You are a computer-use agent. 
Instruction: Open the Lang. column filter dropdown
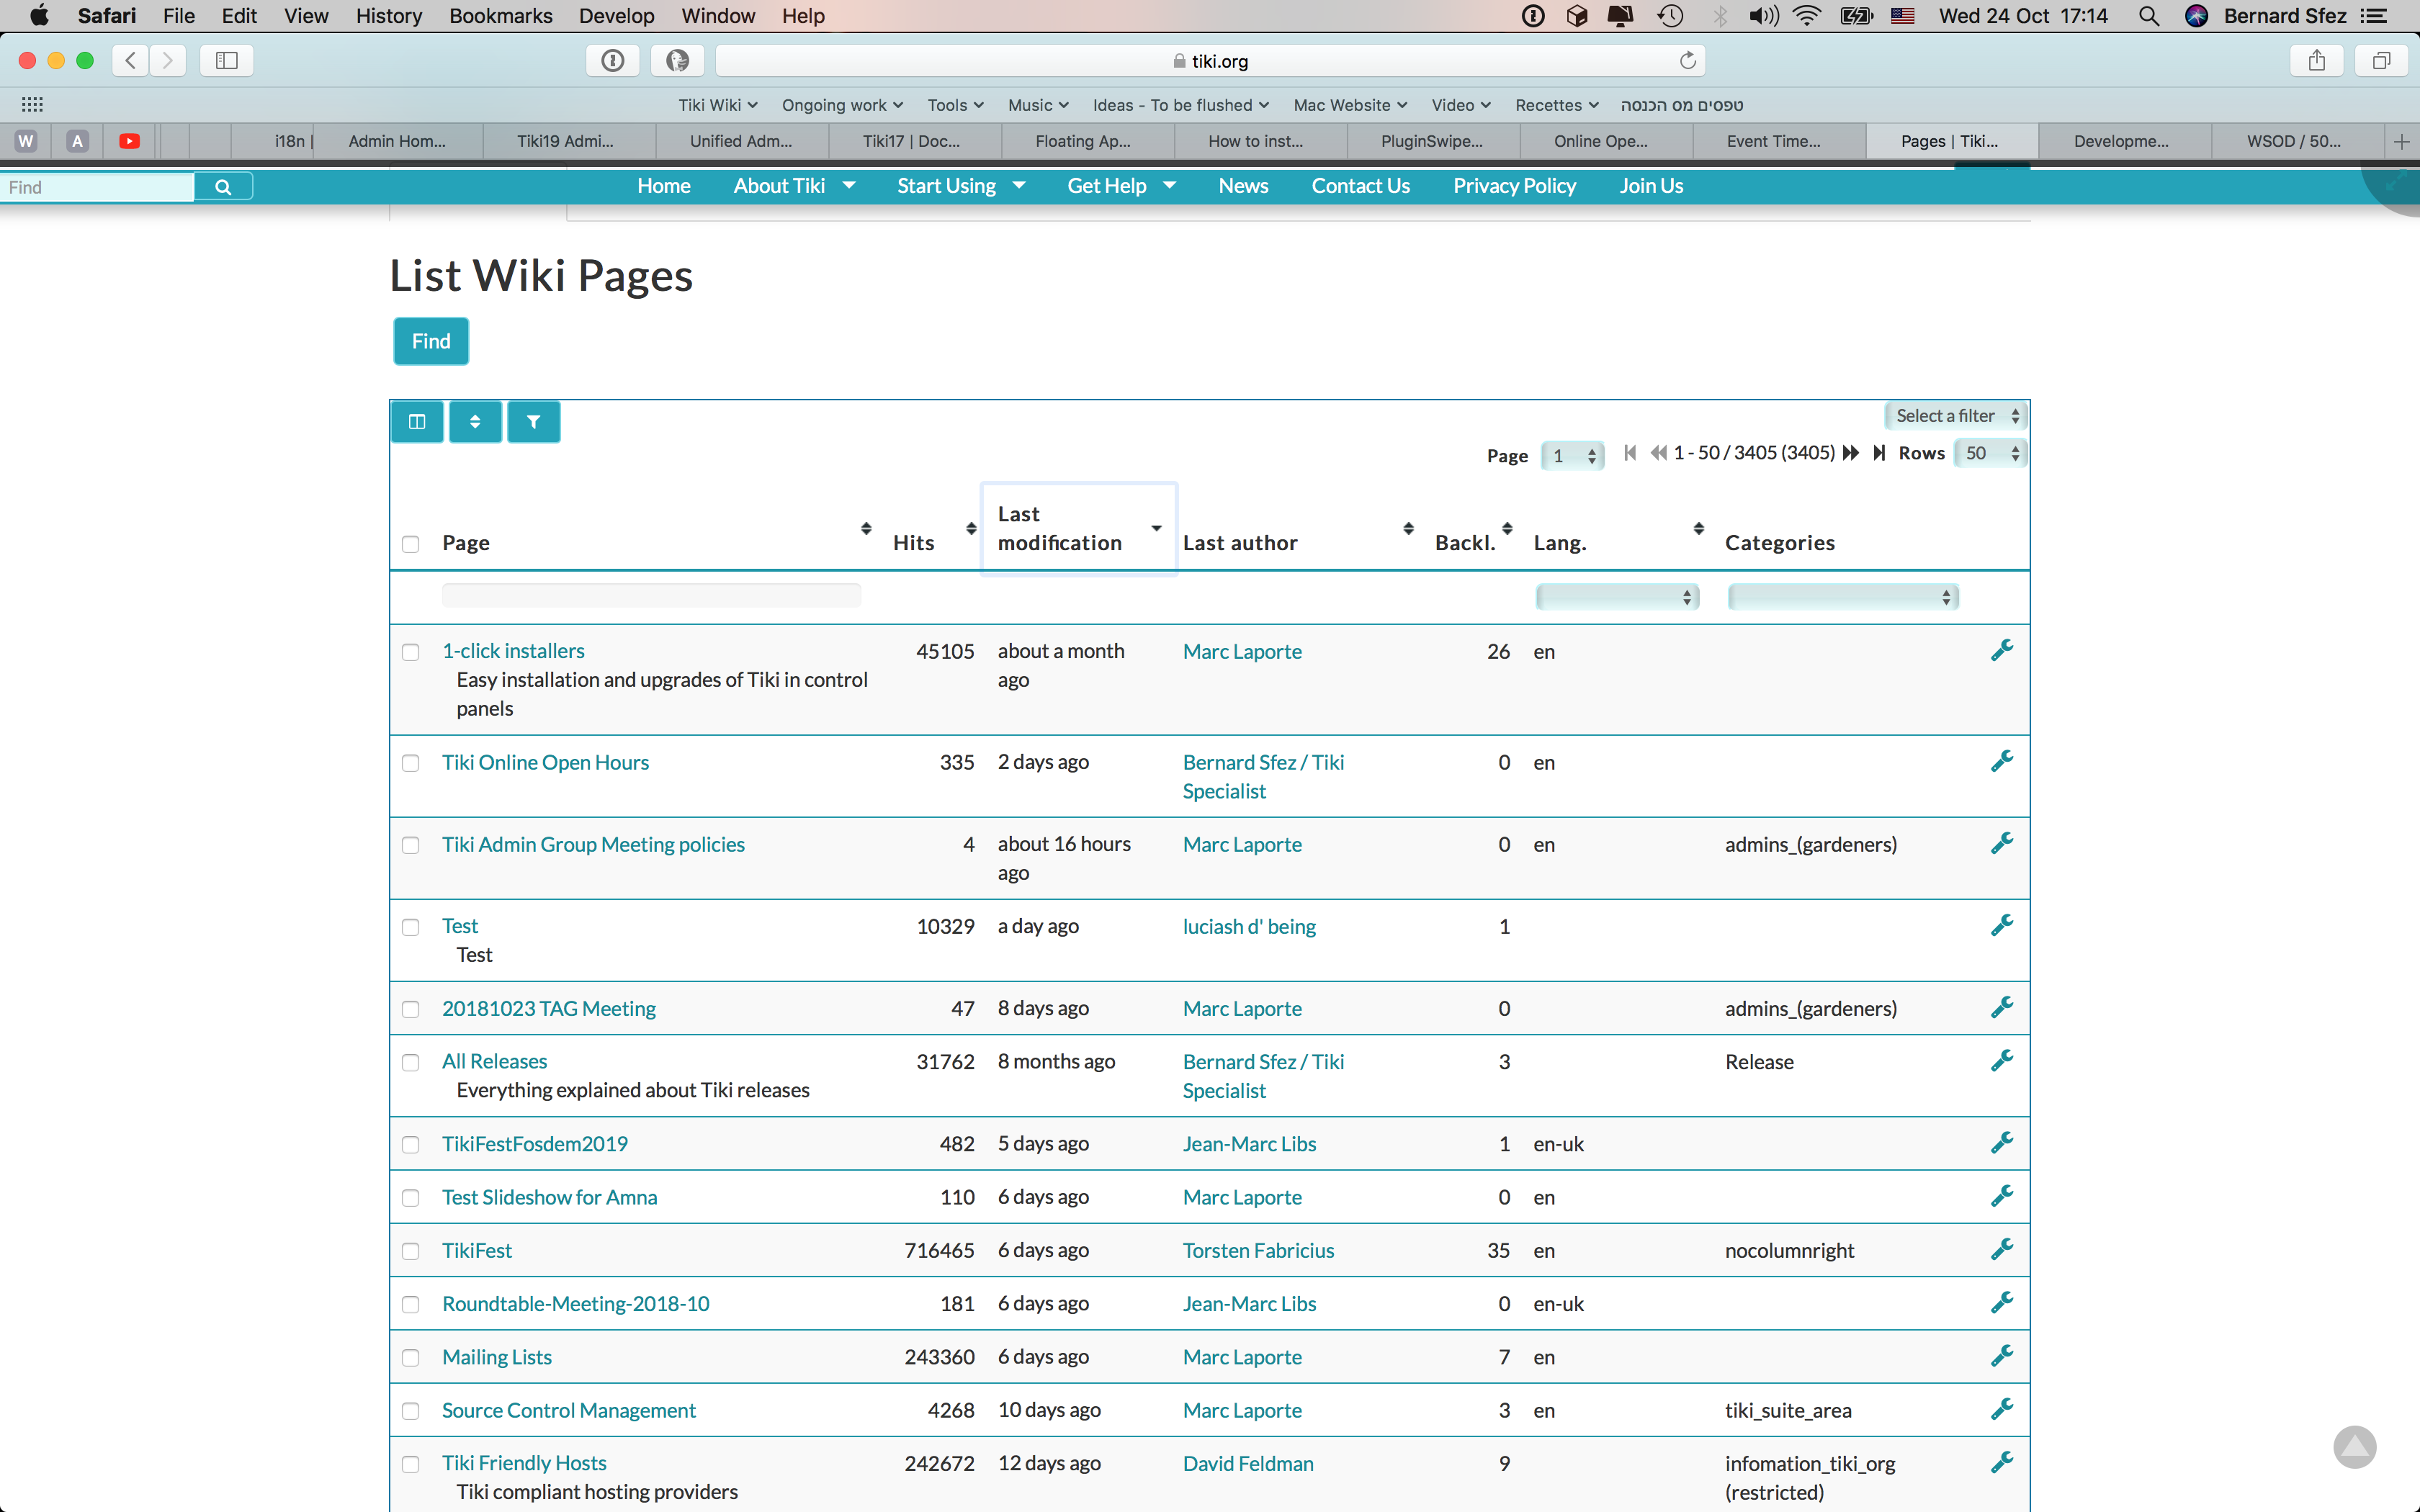[x=1617, y=597]
